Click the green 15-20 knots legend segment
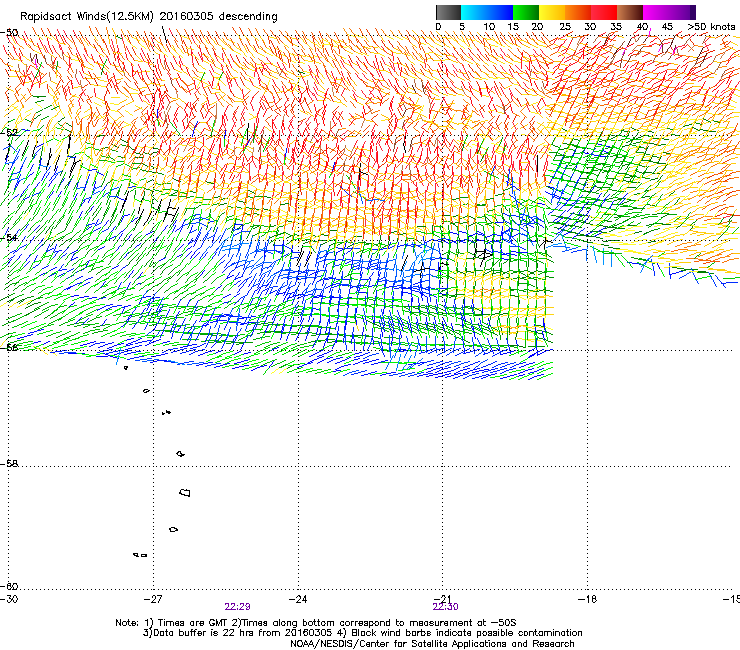This screenshot has width=740, height=650. point(526,12)
